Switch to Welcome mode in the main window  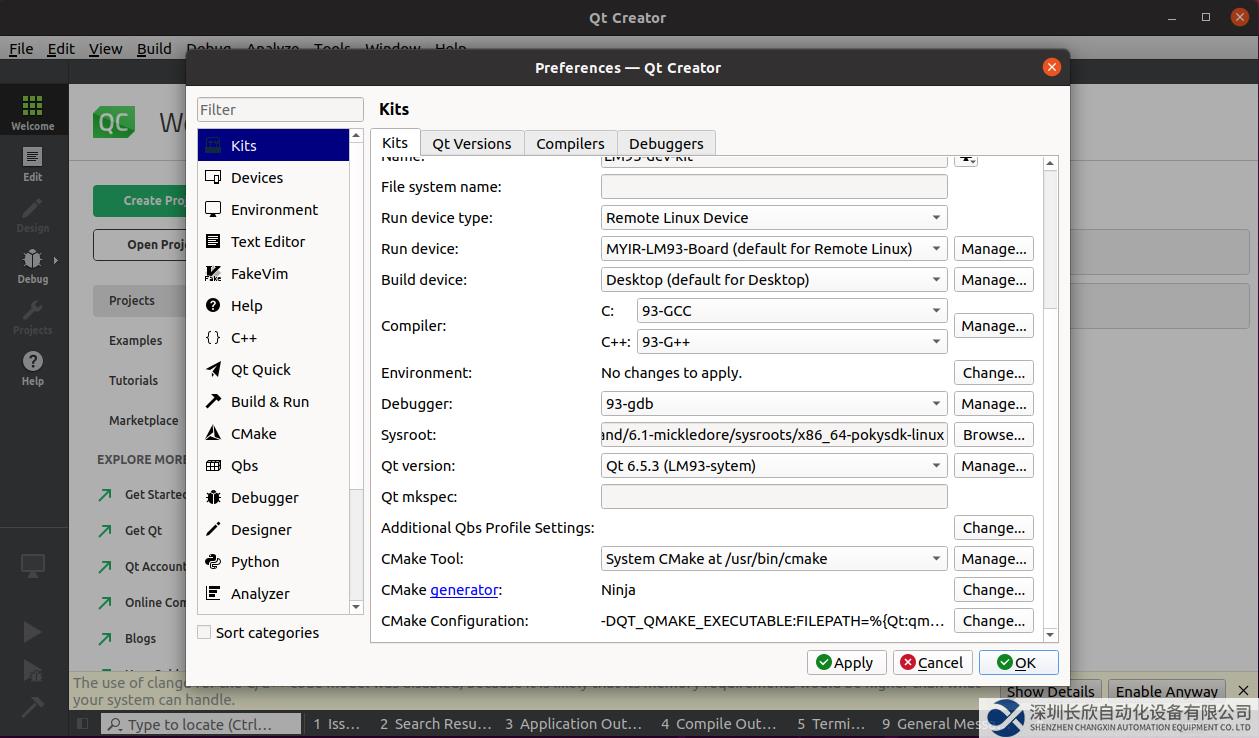[x=33, y=112]
